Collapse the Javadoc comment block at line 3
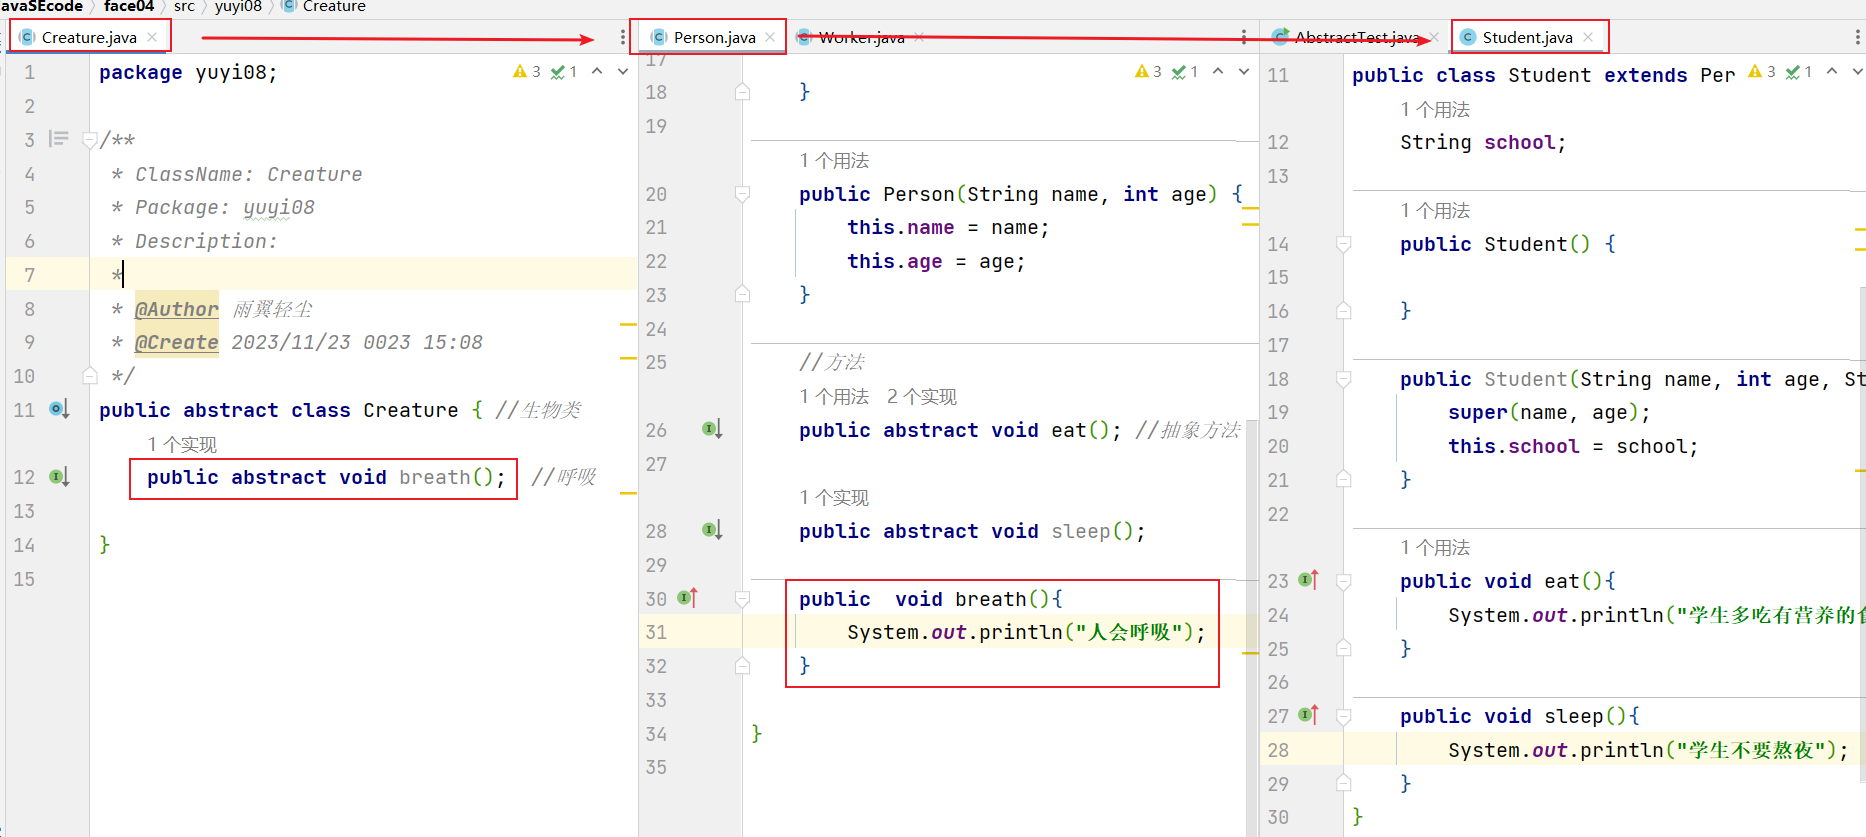The image size is (1866, 837). [x=89, y=140]
